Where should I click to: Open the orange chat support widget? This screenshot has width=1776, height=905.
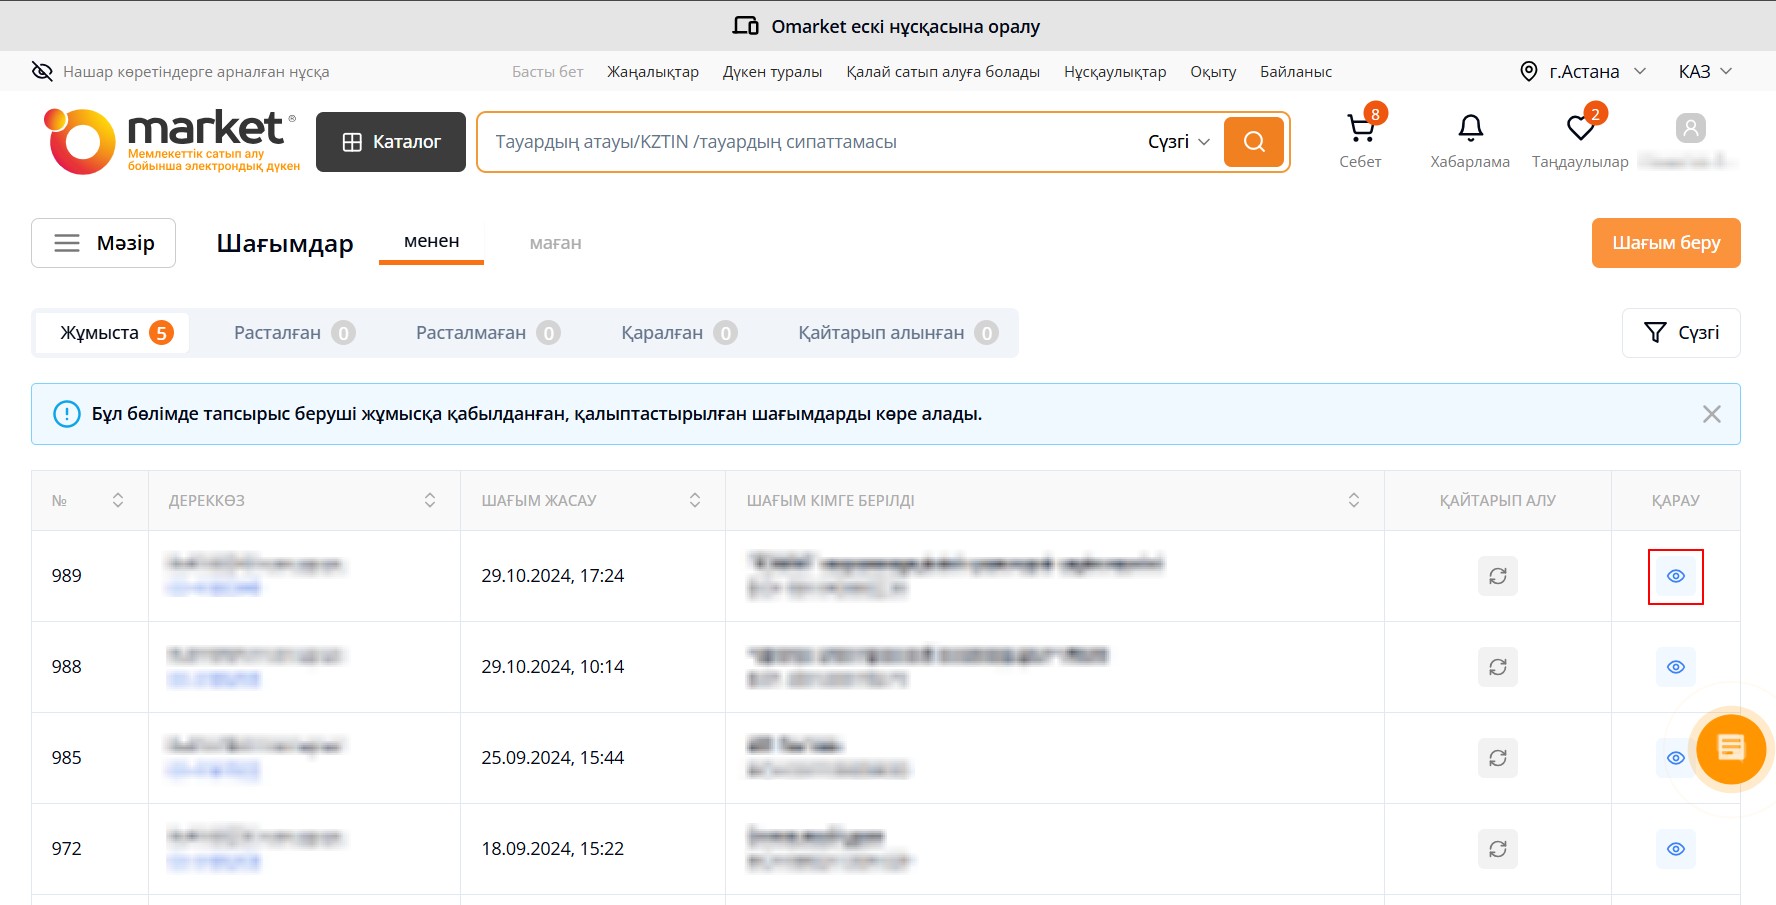1730,749
